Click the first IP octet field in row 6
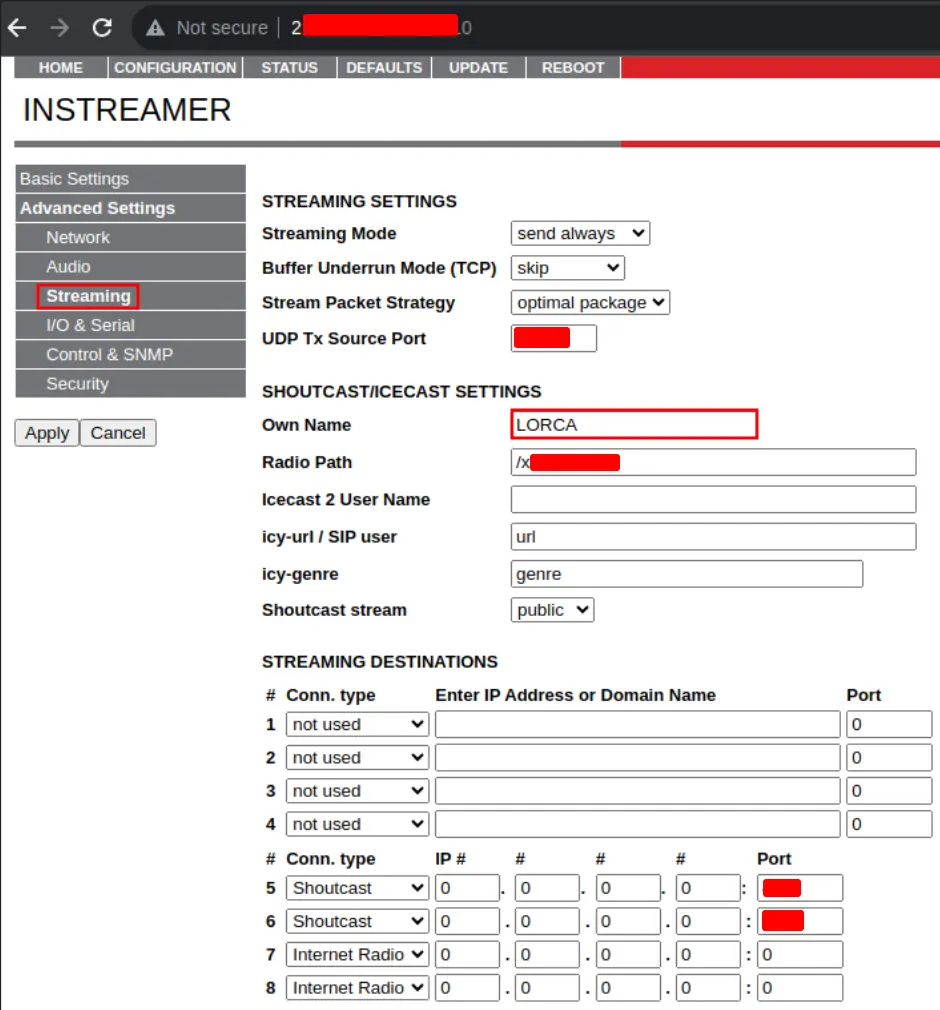This screenshot has width=940, height=1010. click(468, 922)
